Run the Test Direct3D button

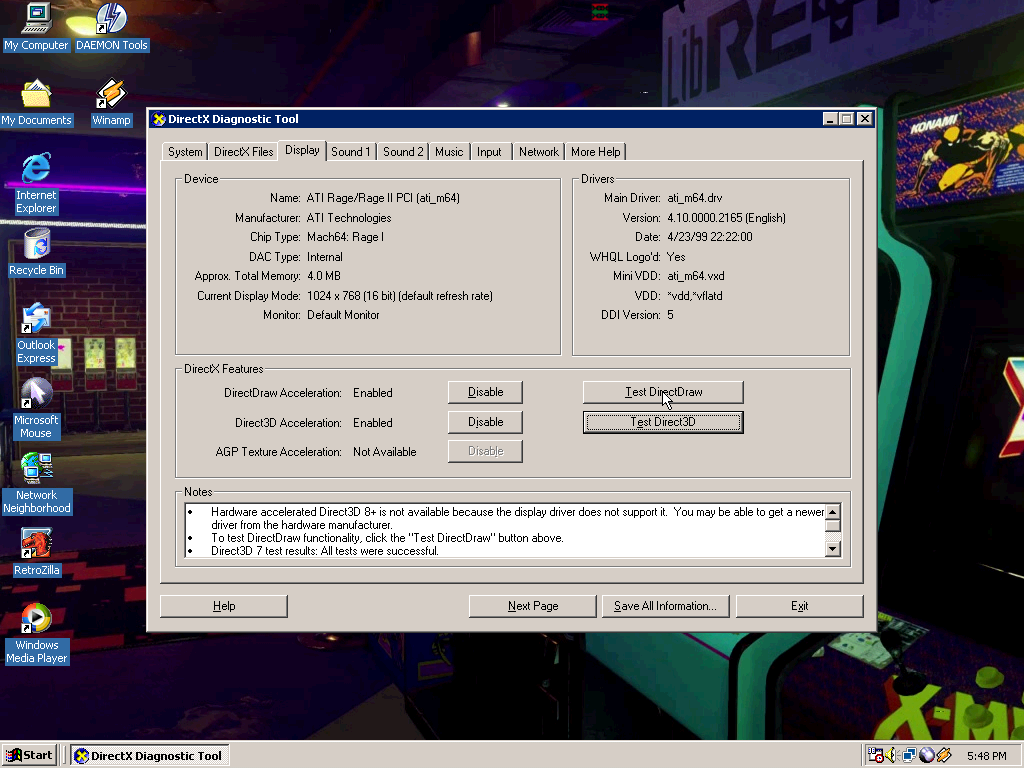(663, 422)
